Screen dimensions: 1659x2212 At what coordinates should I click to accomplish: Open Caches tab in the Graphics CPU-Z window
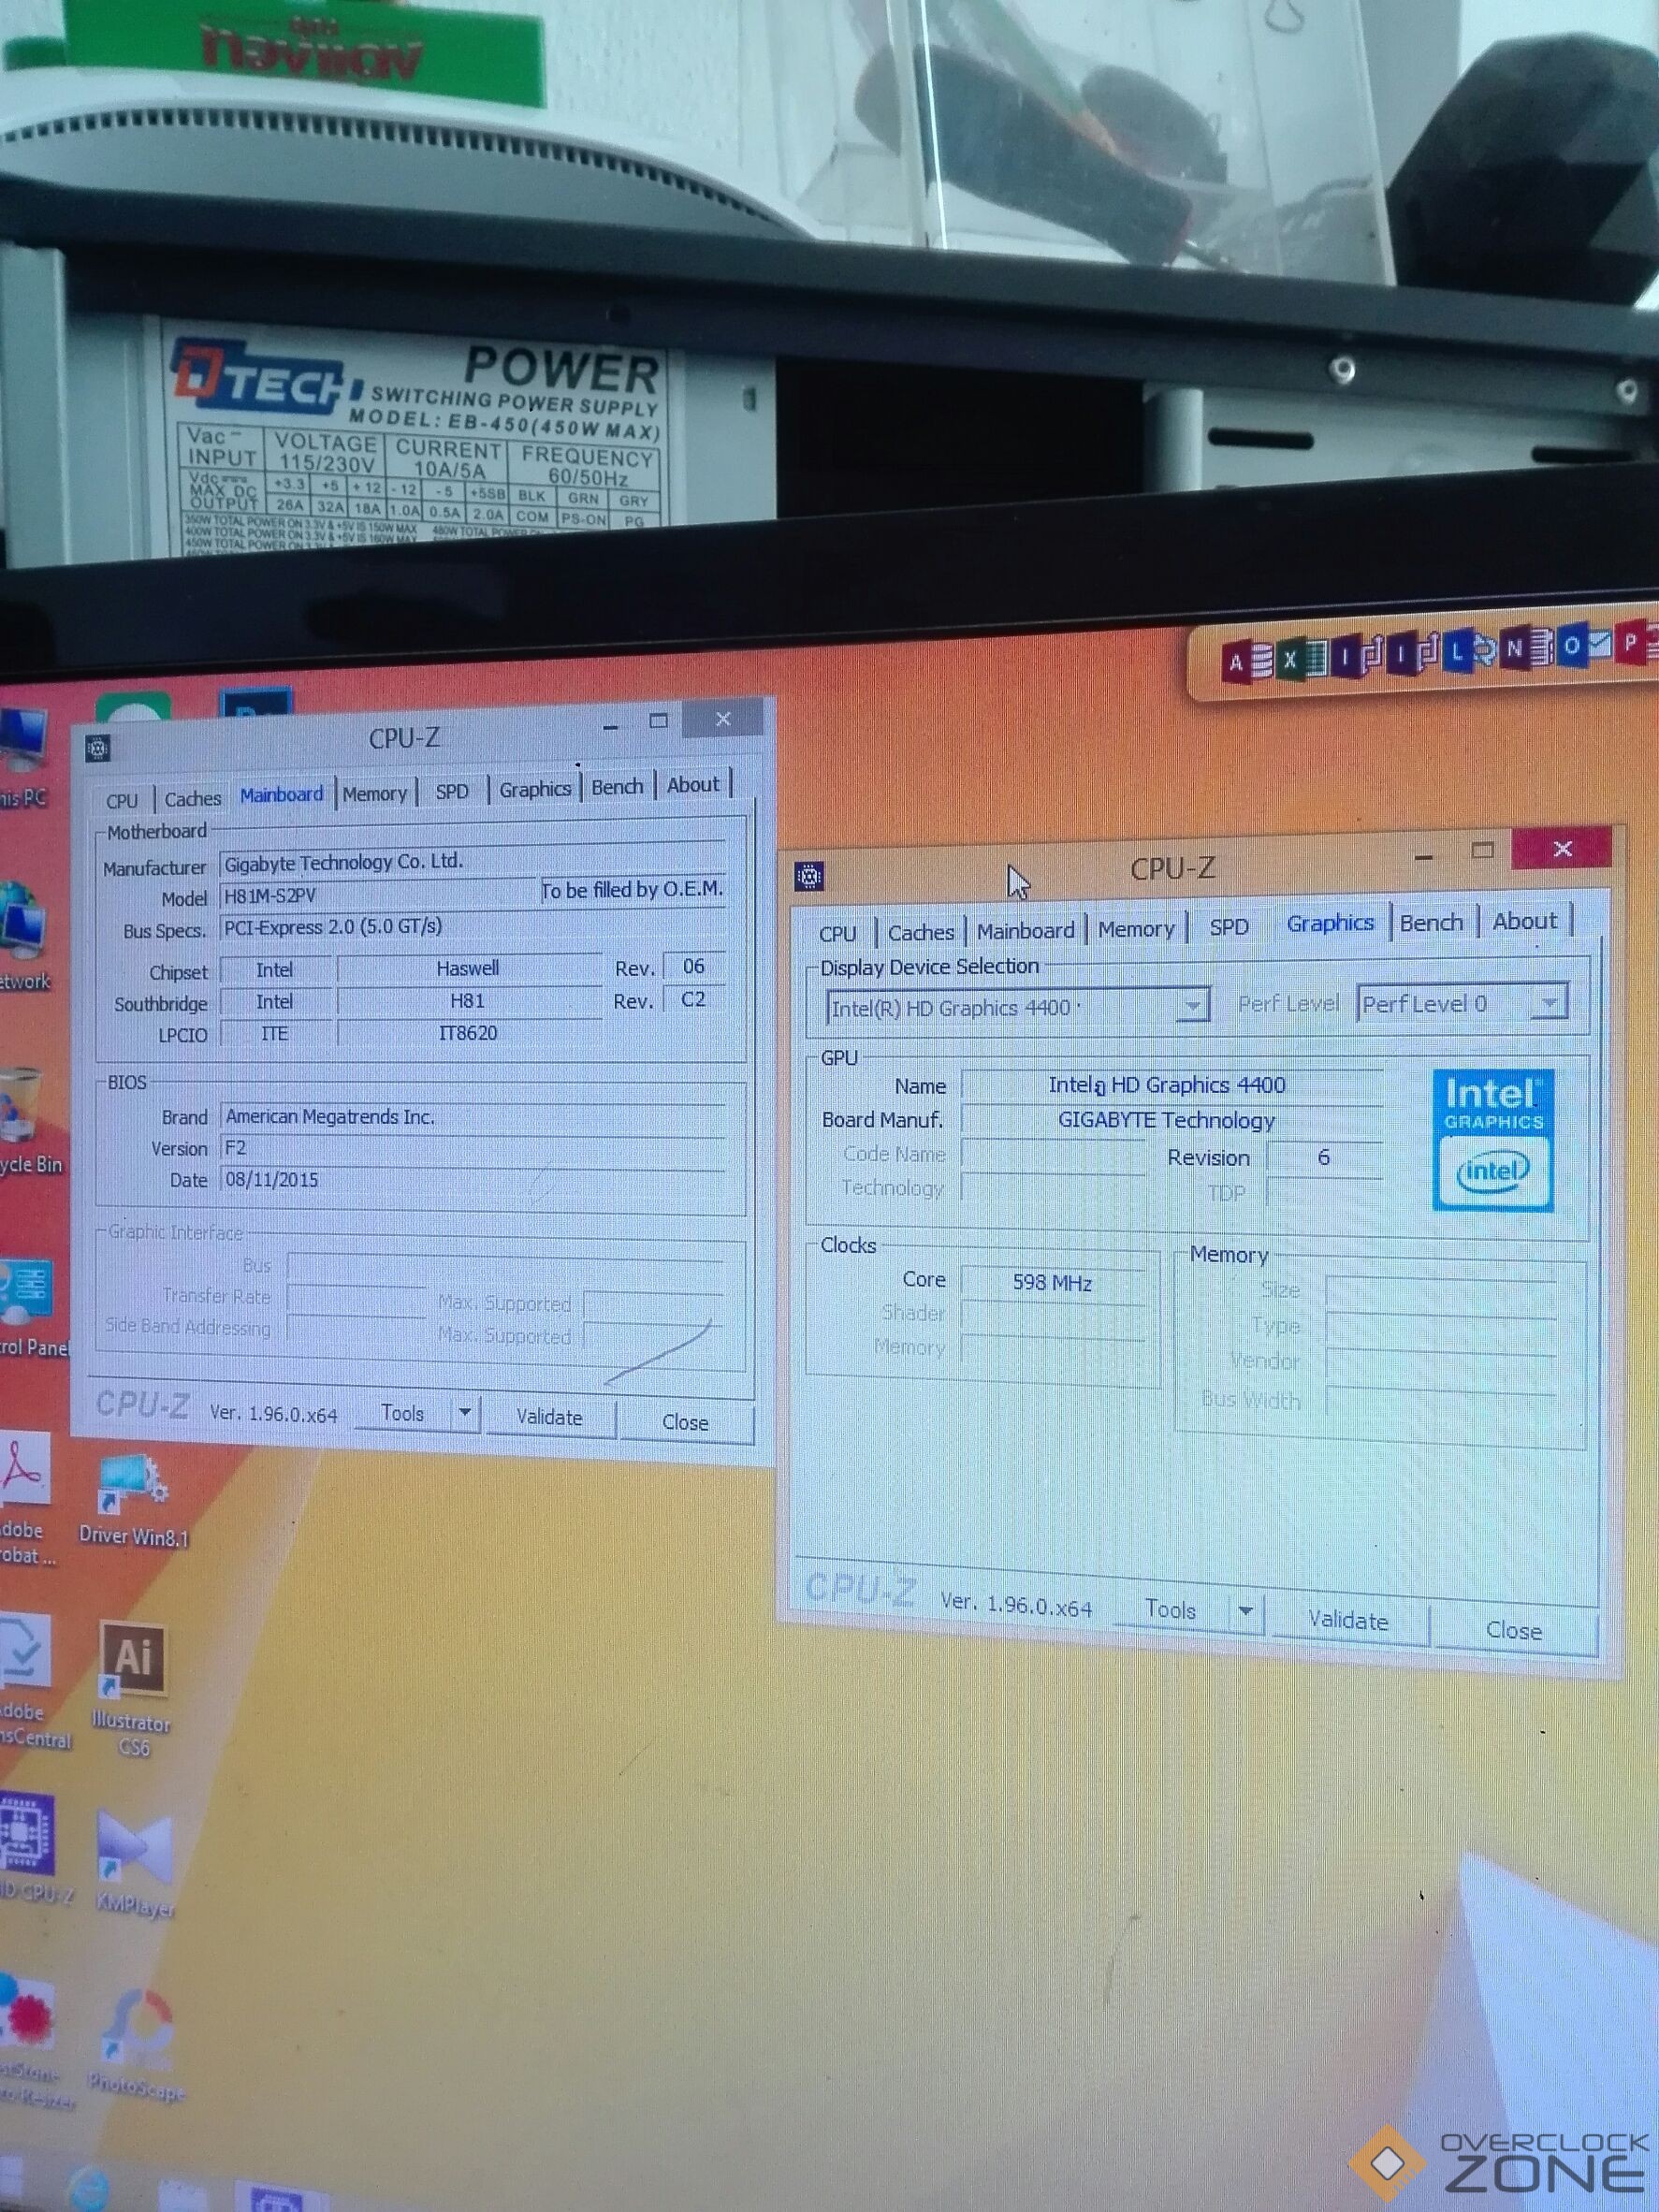pos(921,932)
